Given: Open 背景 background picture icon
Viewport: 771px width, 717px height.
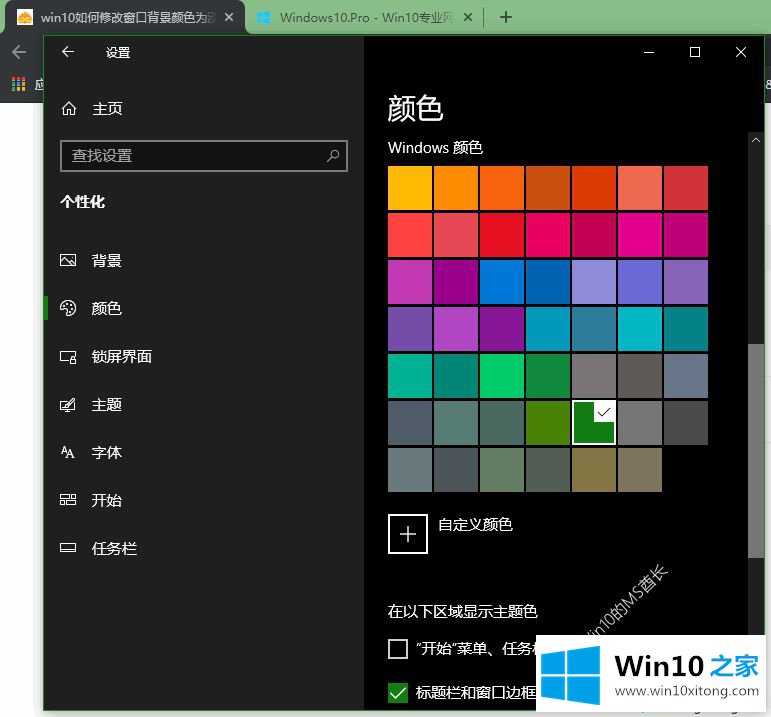Looking at the screenshot, I should (68, 260).
